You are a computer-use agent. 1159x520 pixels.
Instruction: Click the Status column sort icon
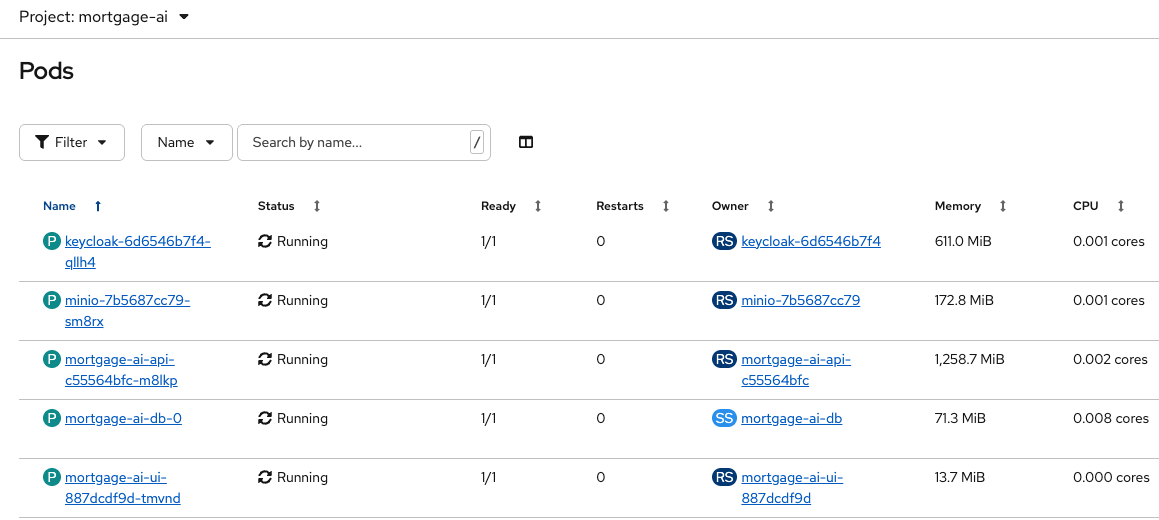point(317,206)
